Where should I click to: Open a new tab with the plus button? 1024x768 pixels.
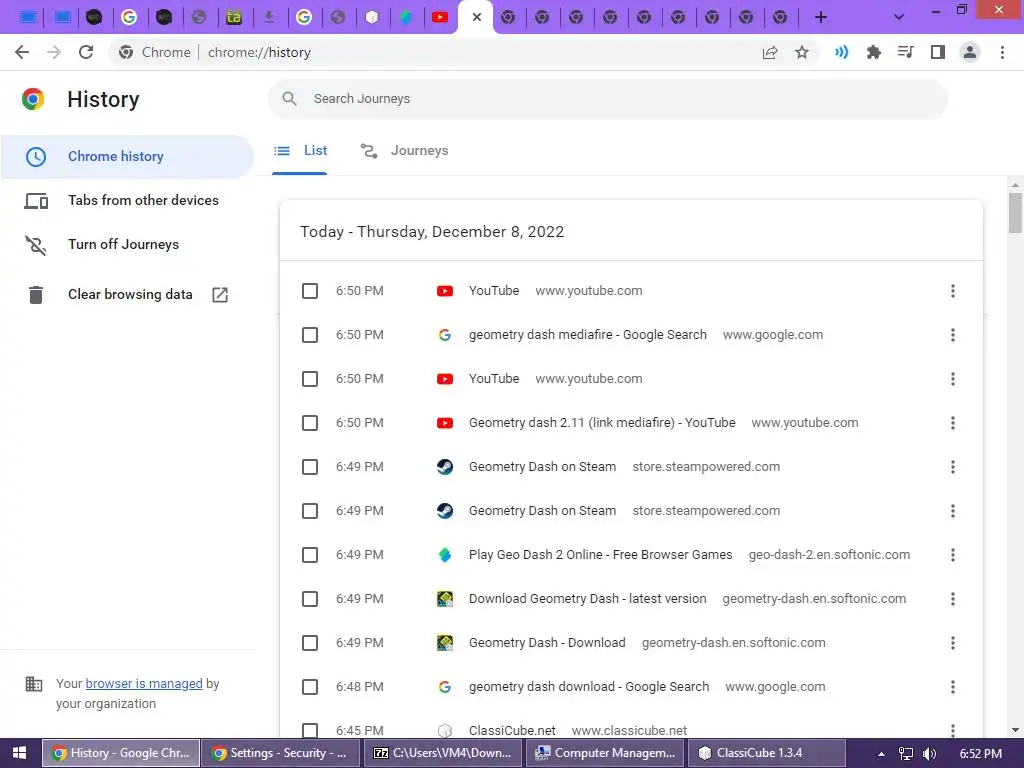pyautogui.click(x=821, y=18)
